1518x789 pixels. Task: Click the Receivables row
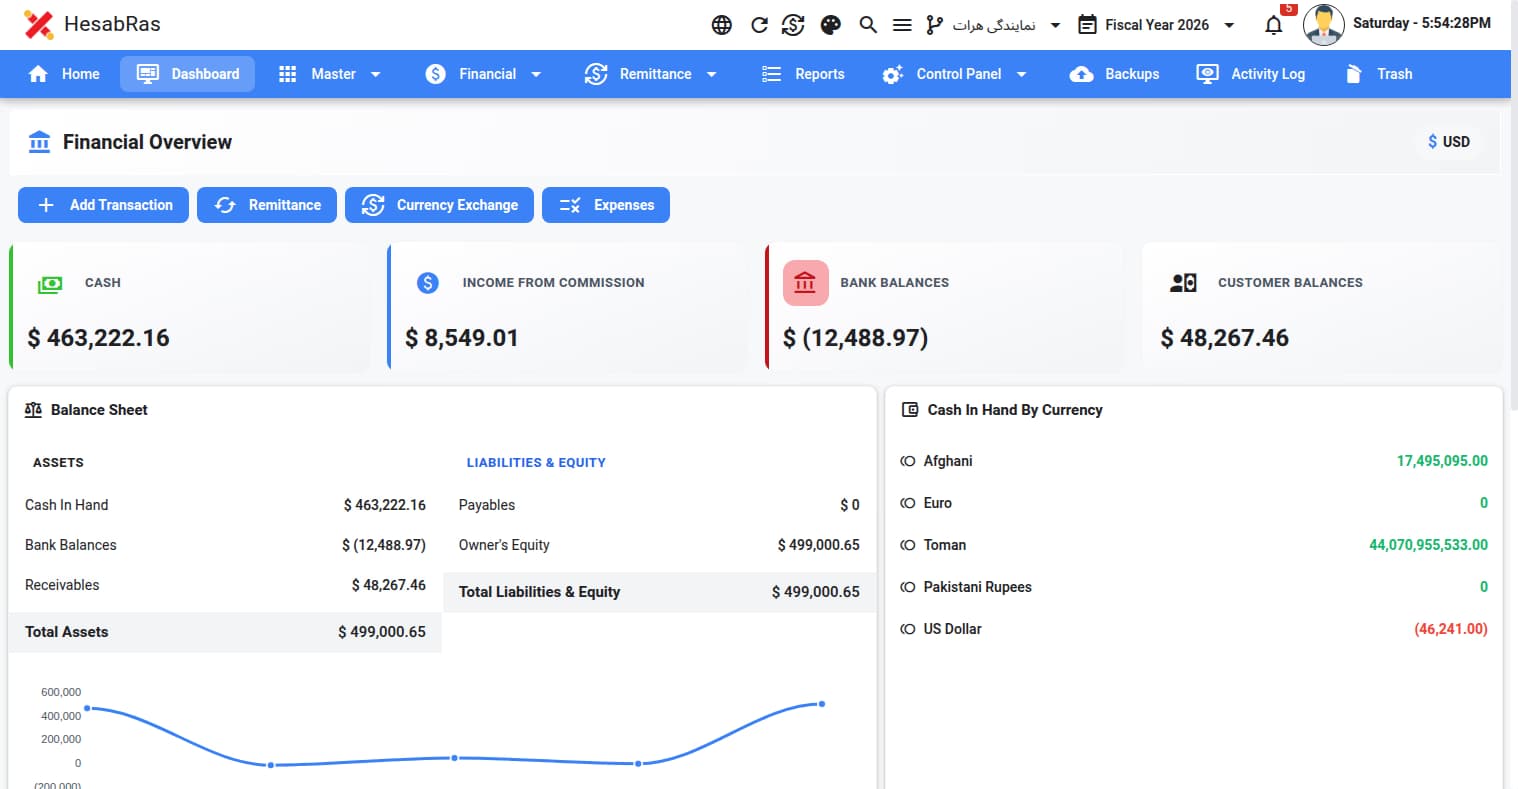(x=225, y=585)
